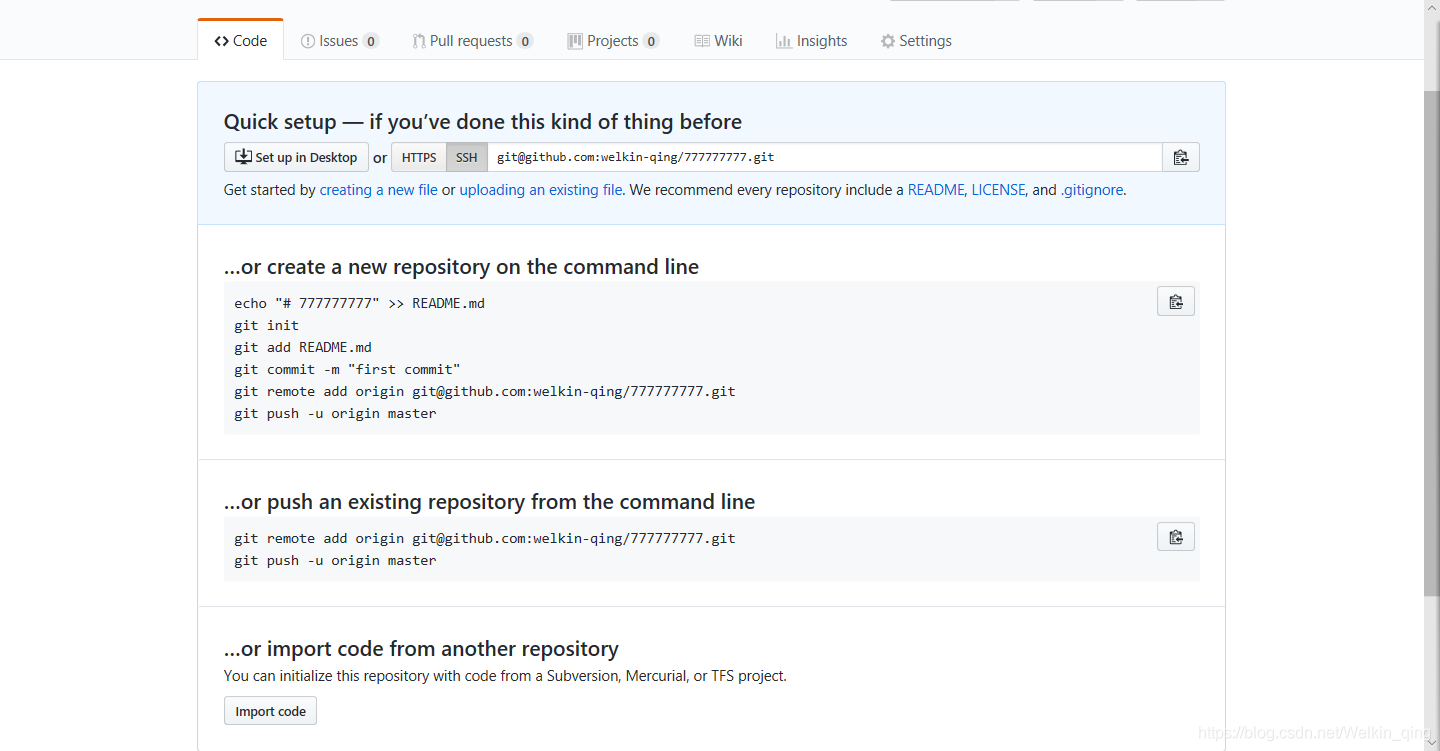Open repository Settings tab

(916, 41)
